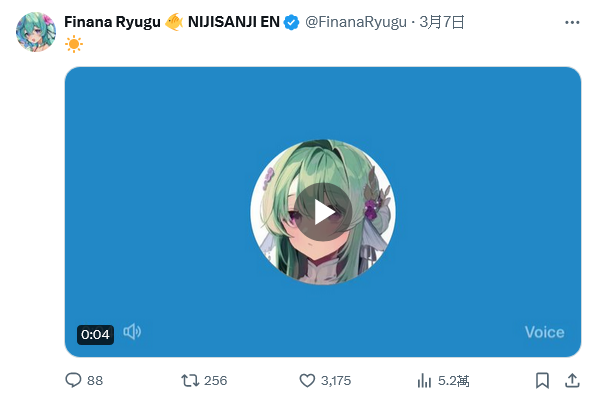The image size is (598, 402).
Task: Click the sun emoji in tweet text
Action: pyautogui.click(x=74, y=44)
